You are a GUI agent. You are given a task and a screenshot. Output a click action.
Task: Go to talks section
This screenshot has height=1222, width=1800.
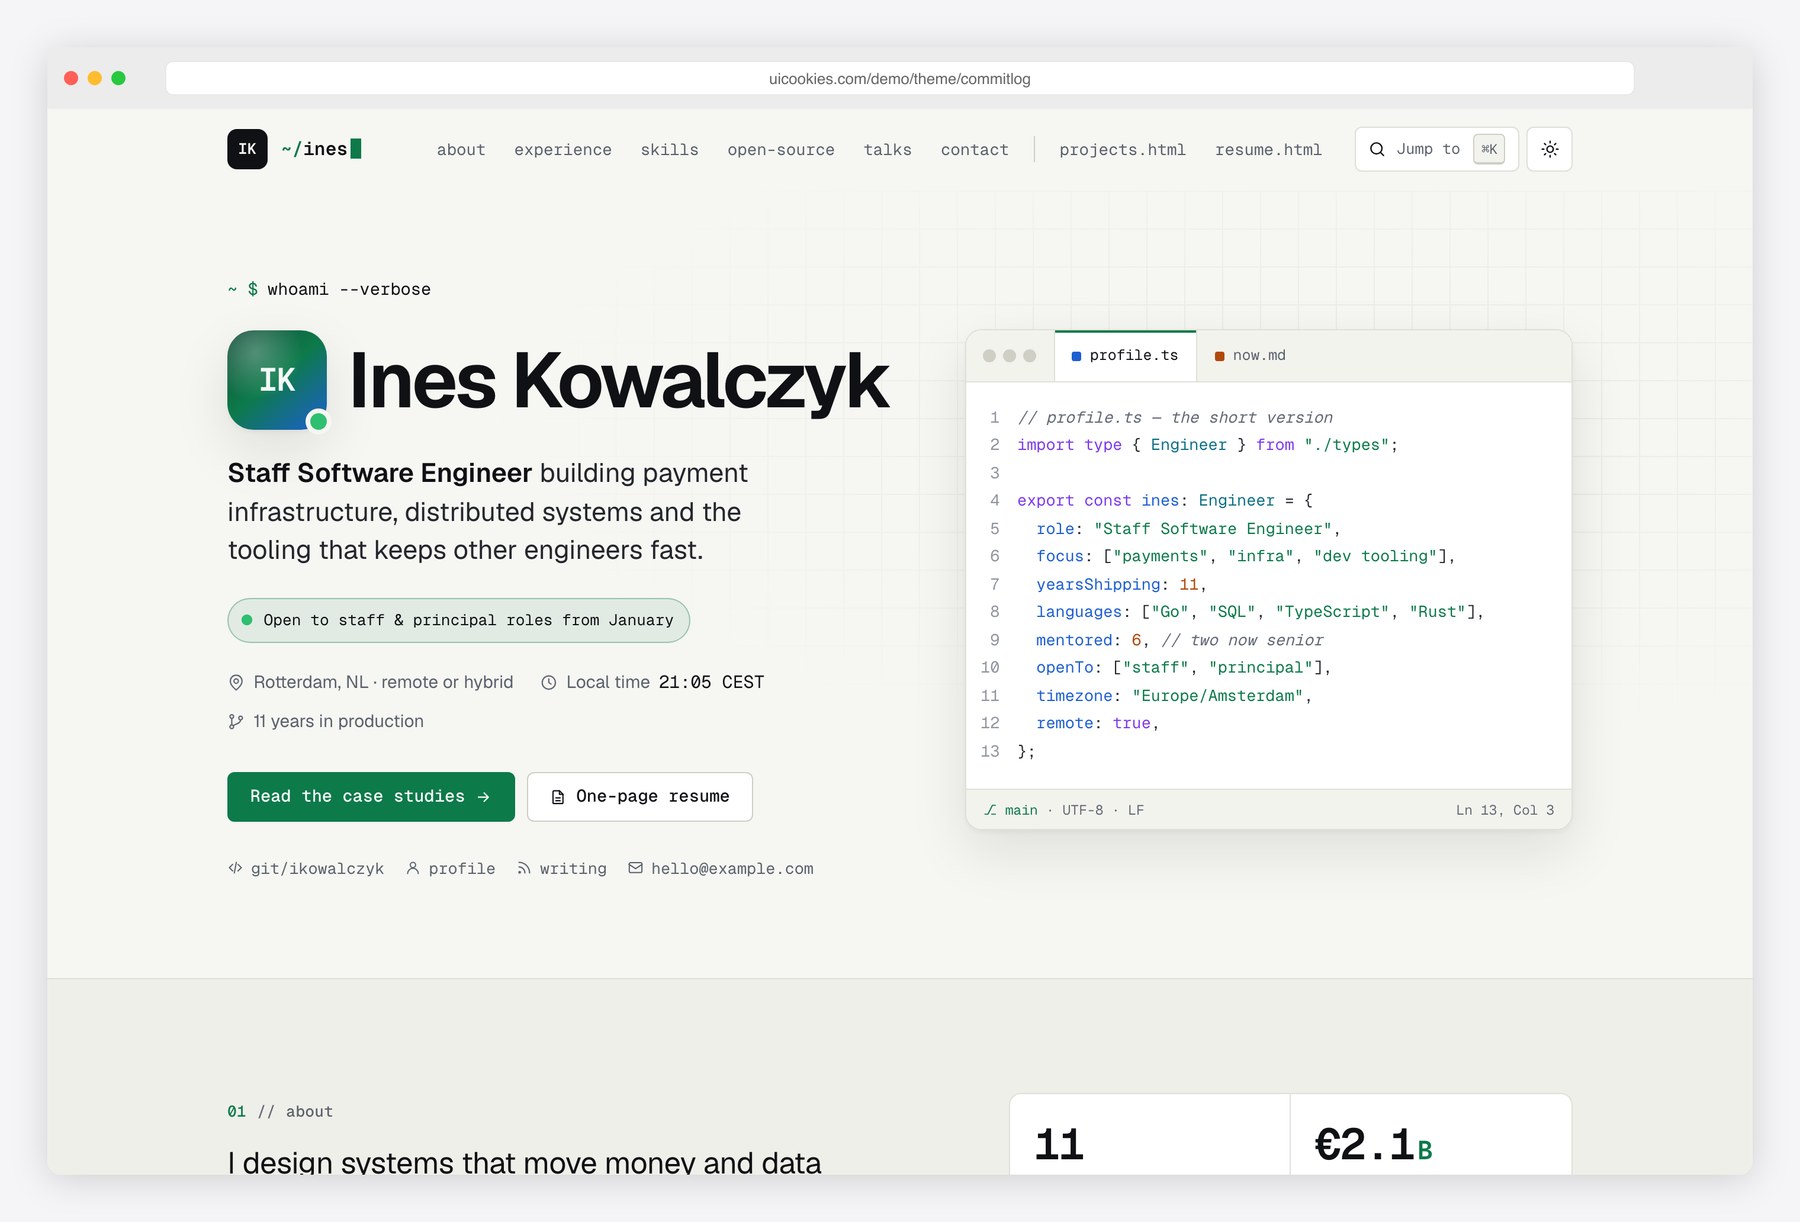[888, 150]
